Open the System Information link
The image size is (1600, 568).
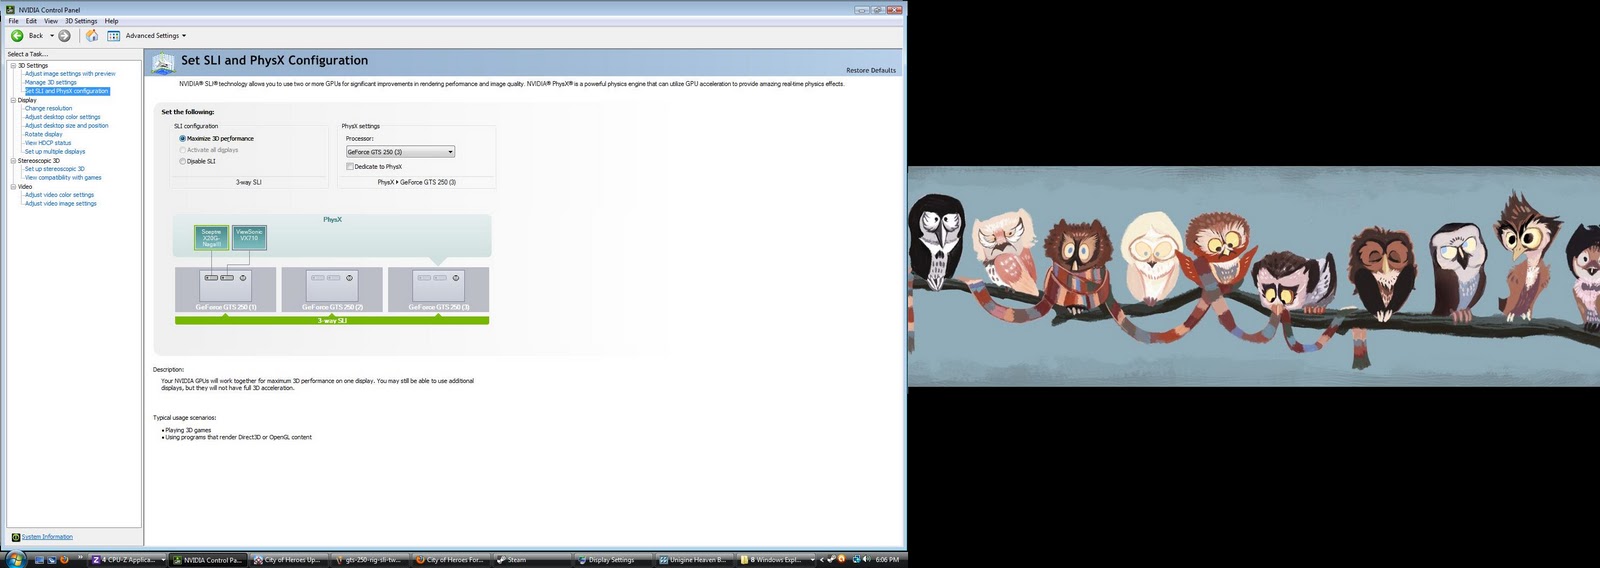coord(47,537)
